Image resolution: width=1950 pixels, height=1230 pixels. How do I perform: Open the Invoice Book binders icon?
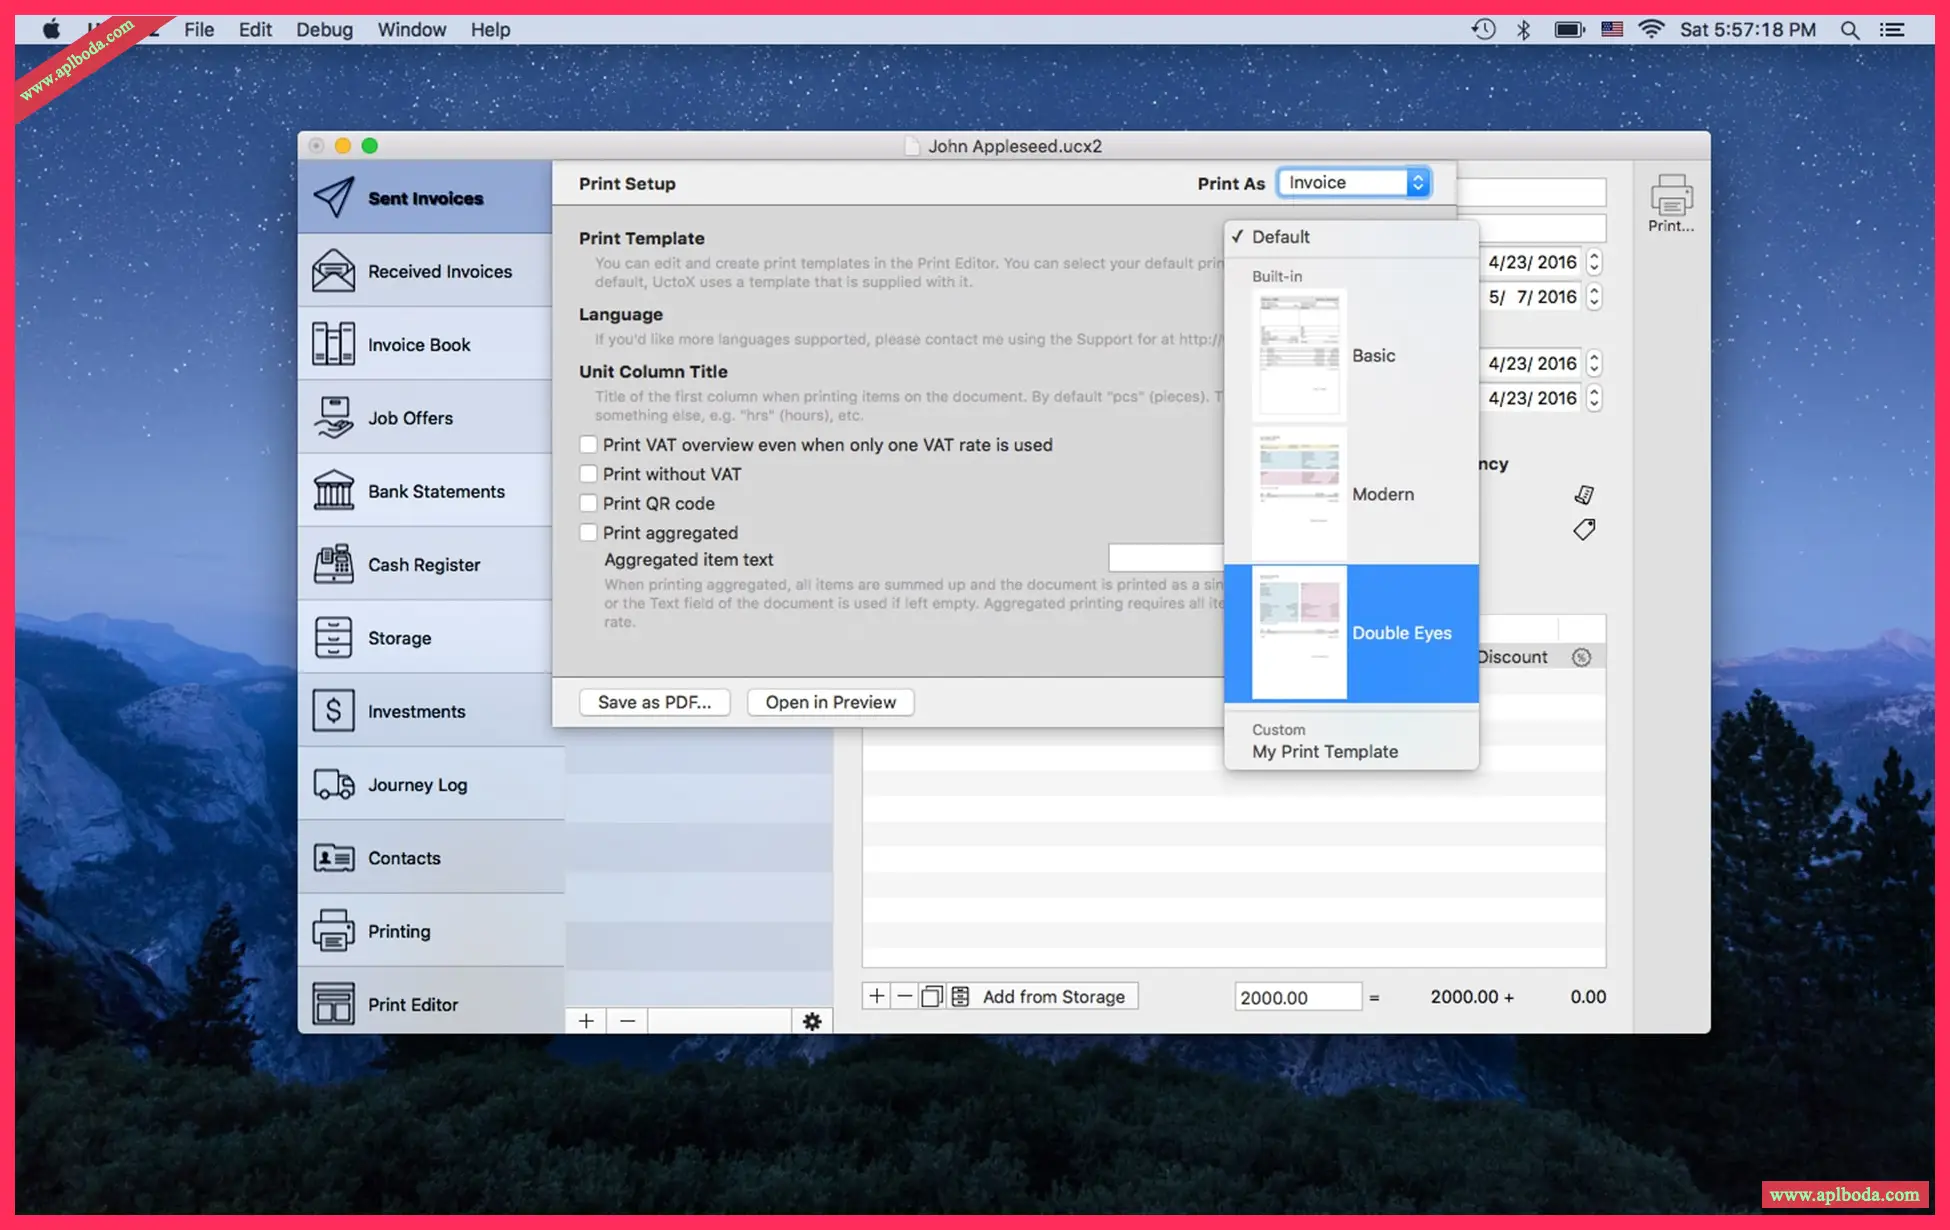pyautogui.click(x=334, y=344)
